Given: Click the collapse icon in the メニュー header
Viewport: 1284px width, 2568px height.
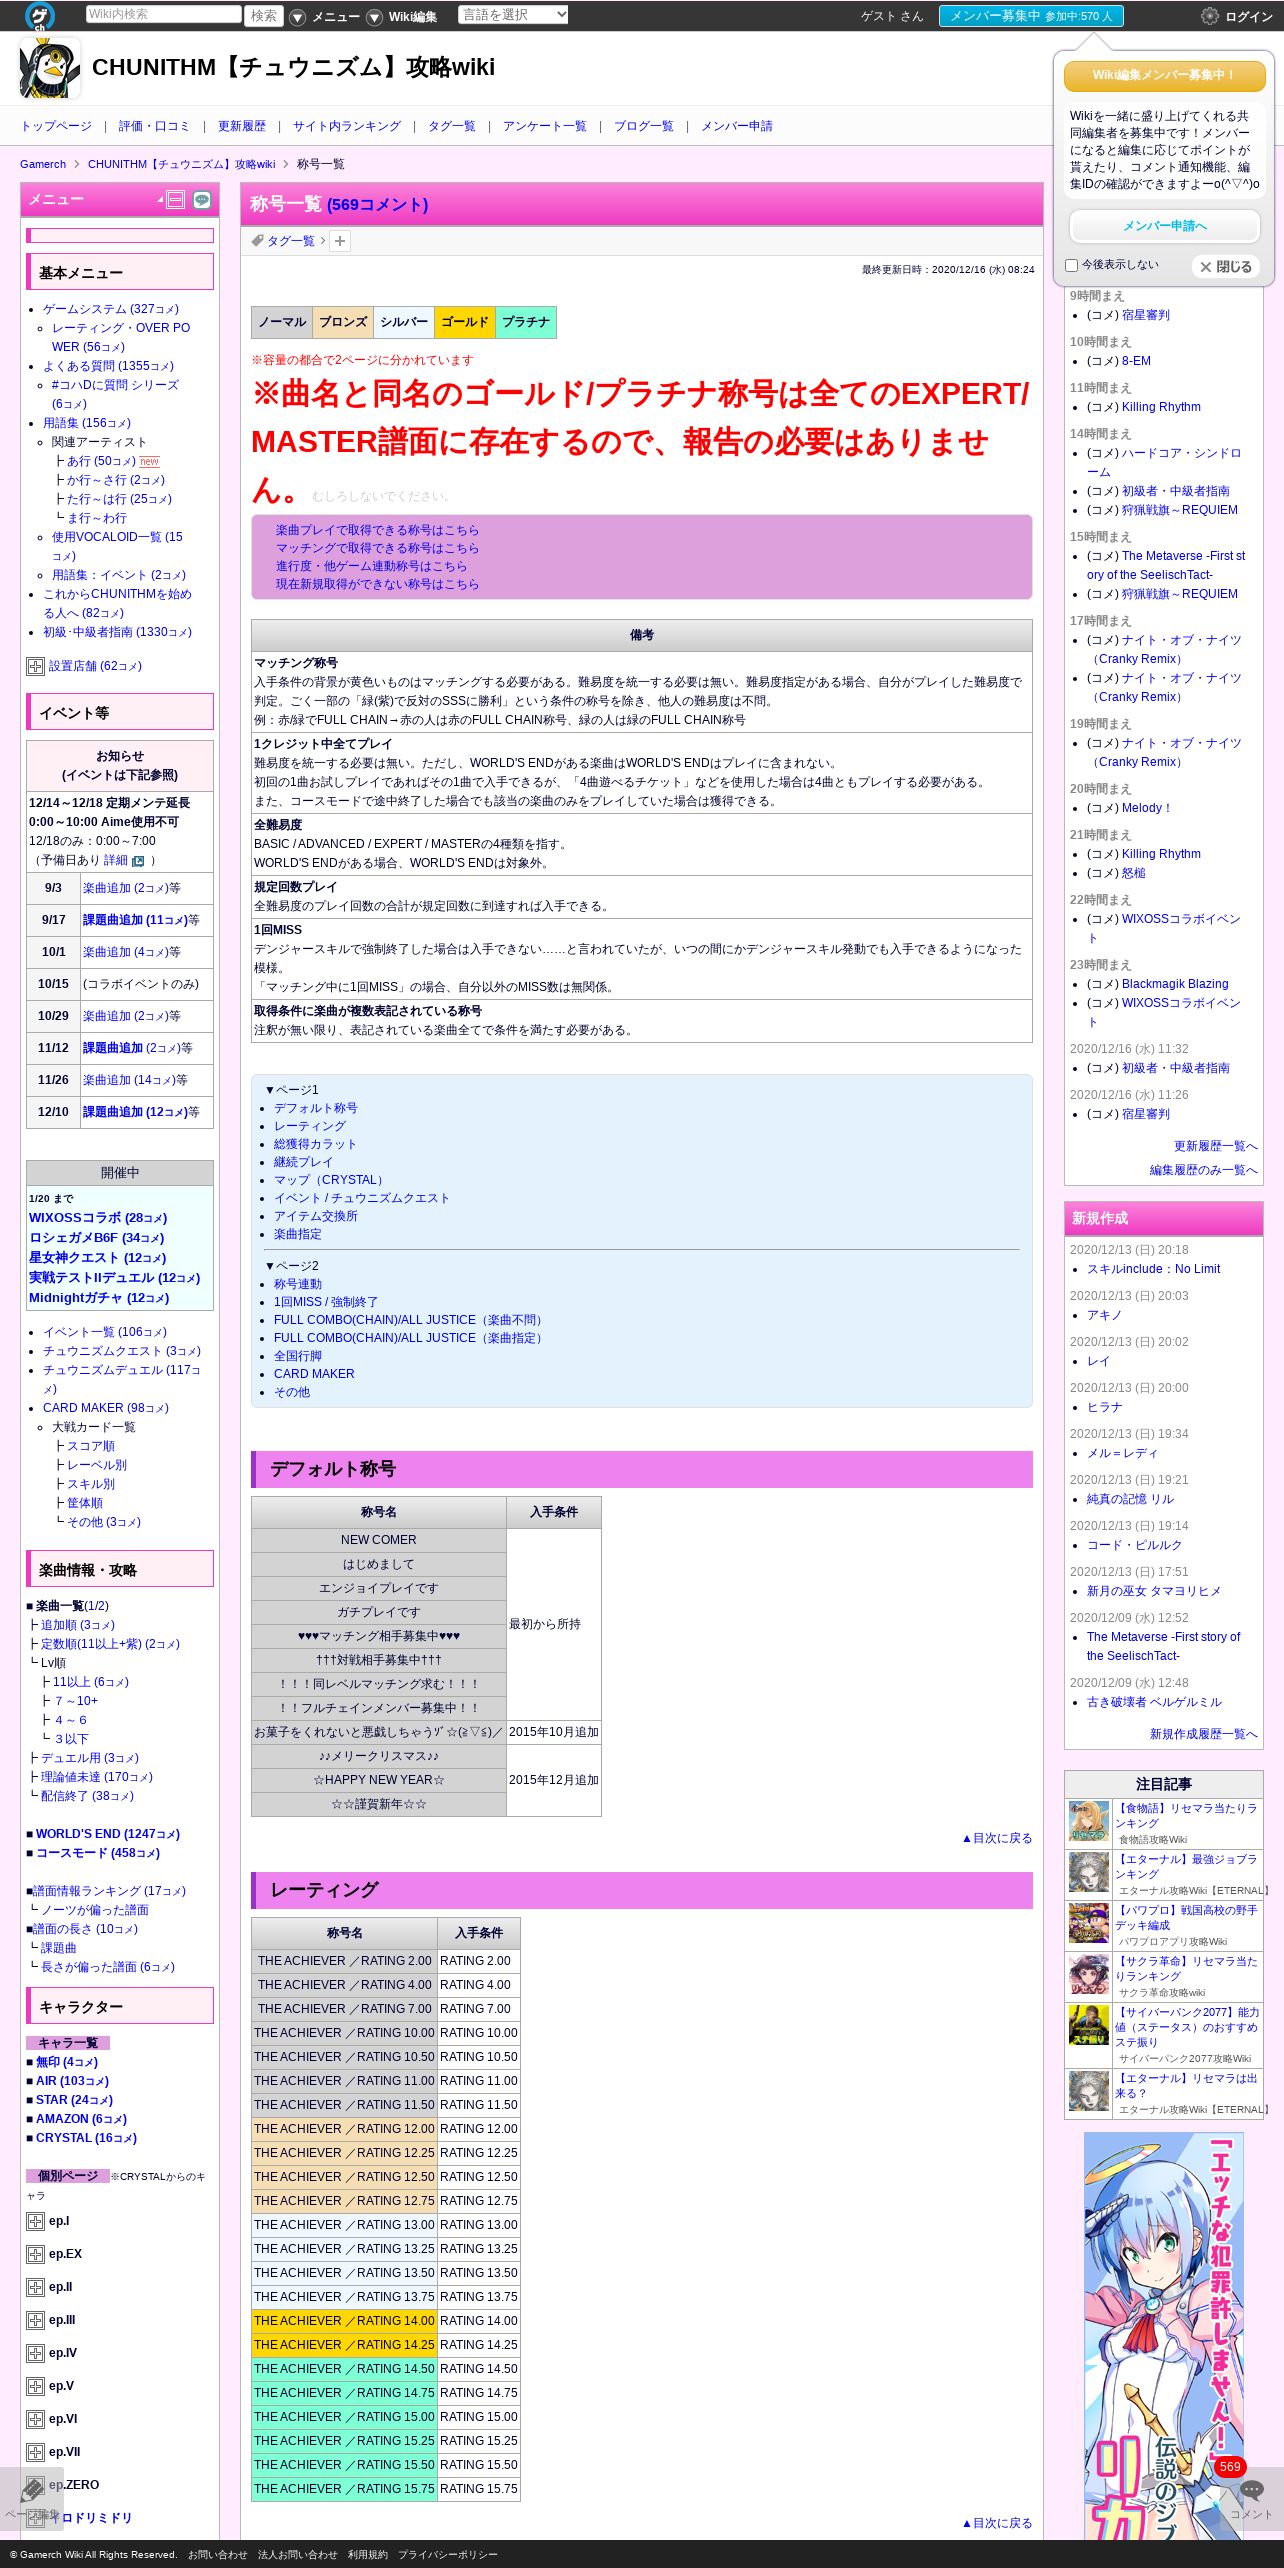Looking at the screenshot, I should point(175,200).
